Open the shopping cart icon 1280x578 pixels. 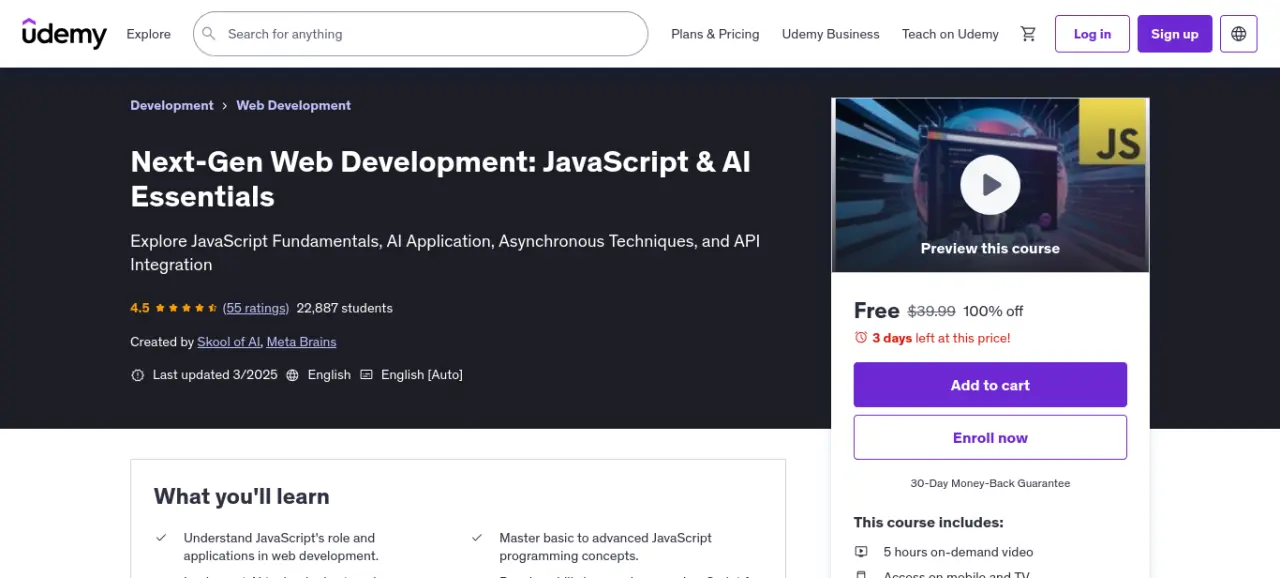tap(1028, 34)
